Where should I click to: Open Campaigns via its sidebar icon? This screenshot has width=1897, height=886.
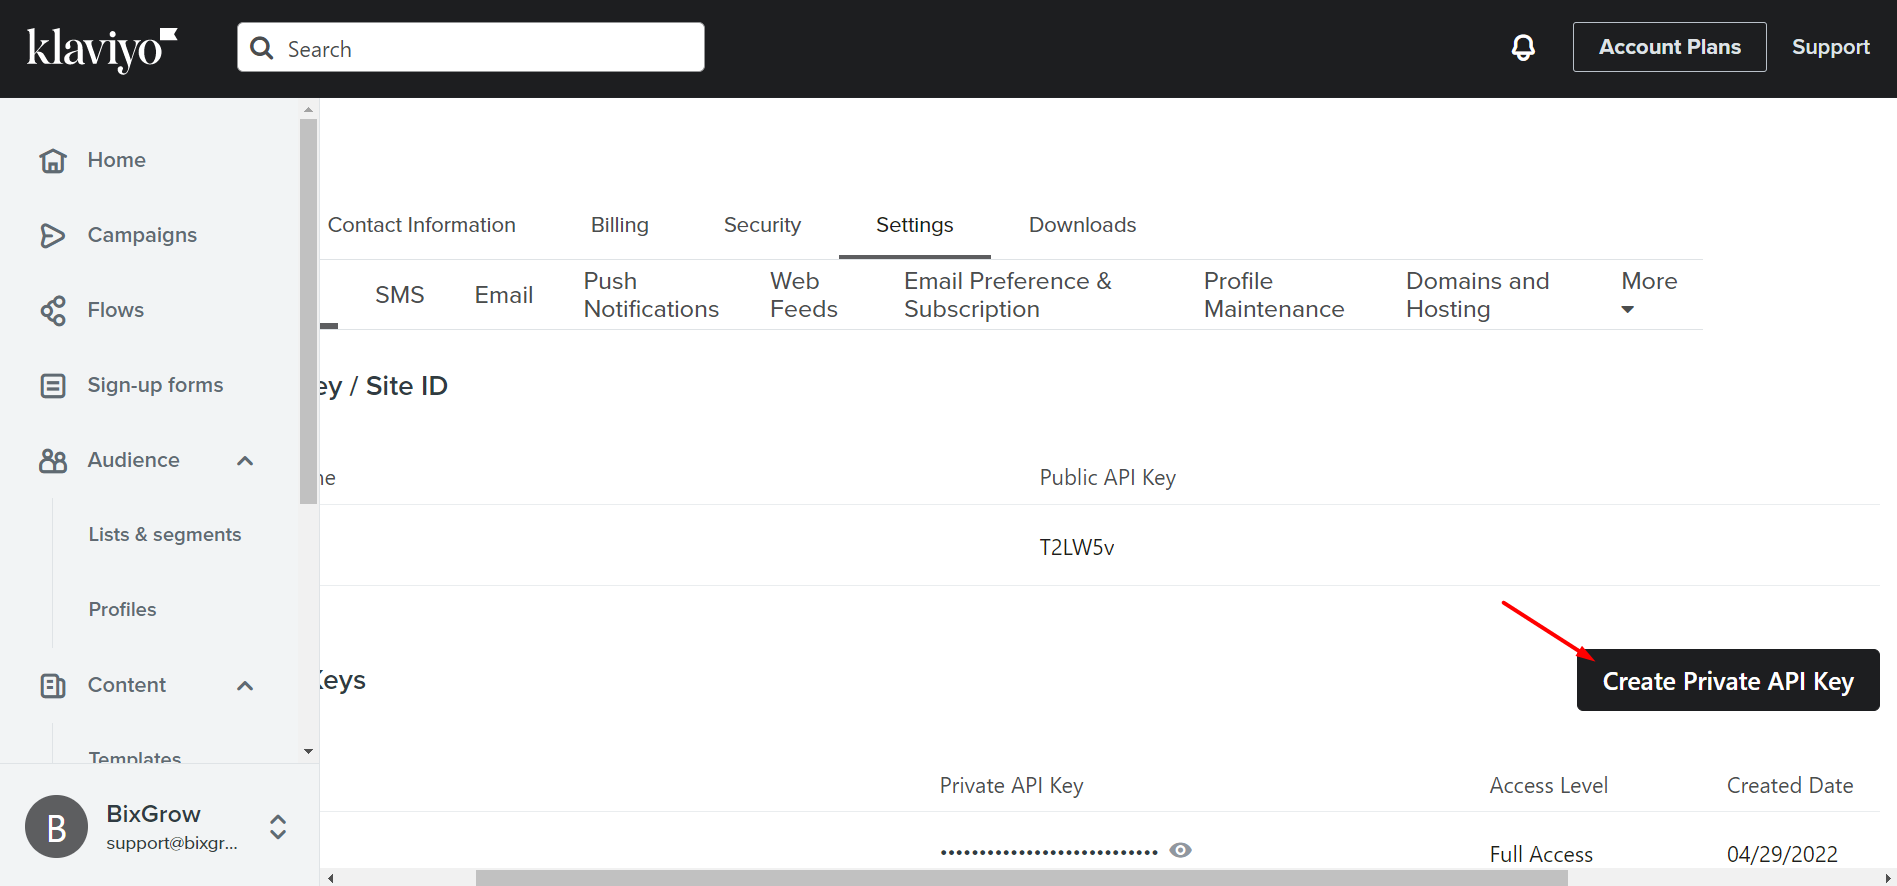(53, 235)
